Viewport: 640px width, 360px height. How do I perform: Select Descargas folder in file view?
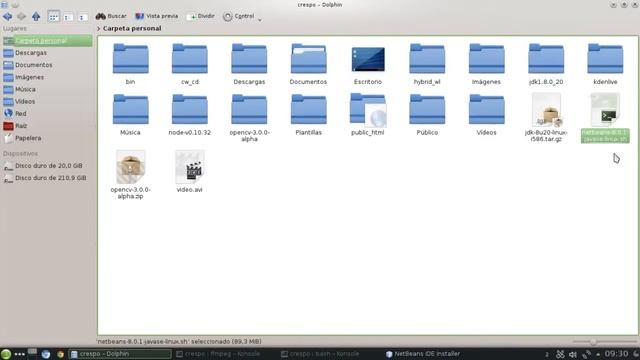click(x=249, y=59)
